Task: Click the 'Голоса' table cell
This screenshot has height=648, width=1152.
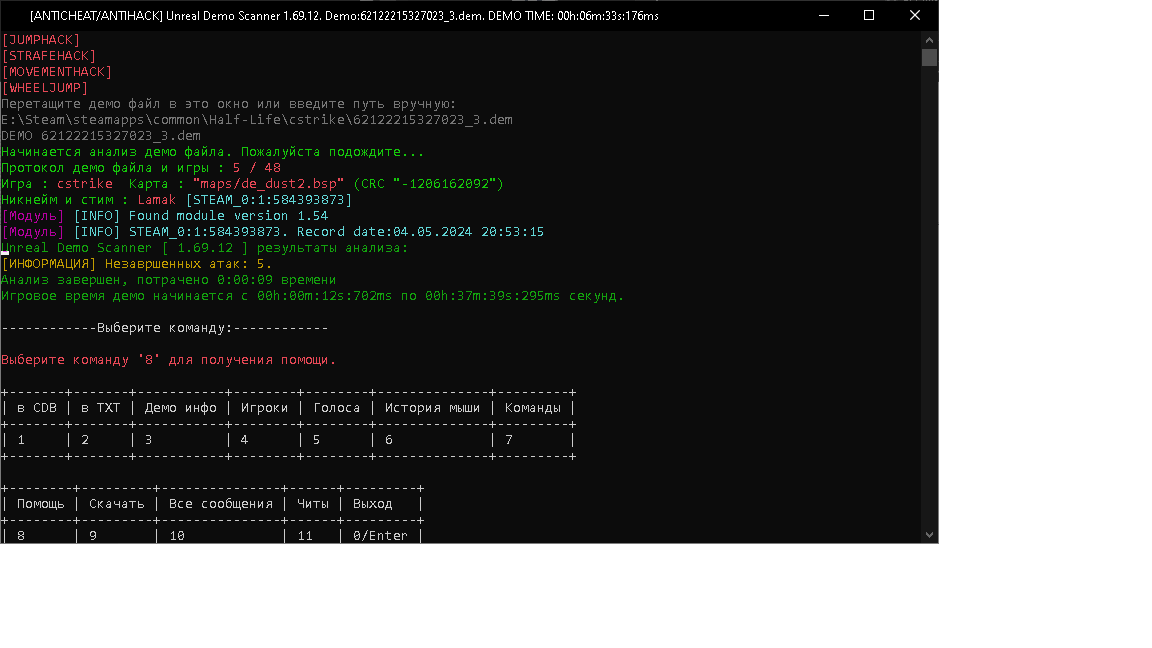Action: (x=336, y=408)
